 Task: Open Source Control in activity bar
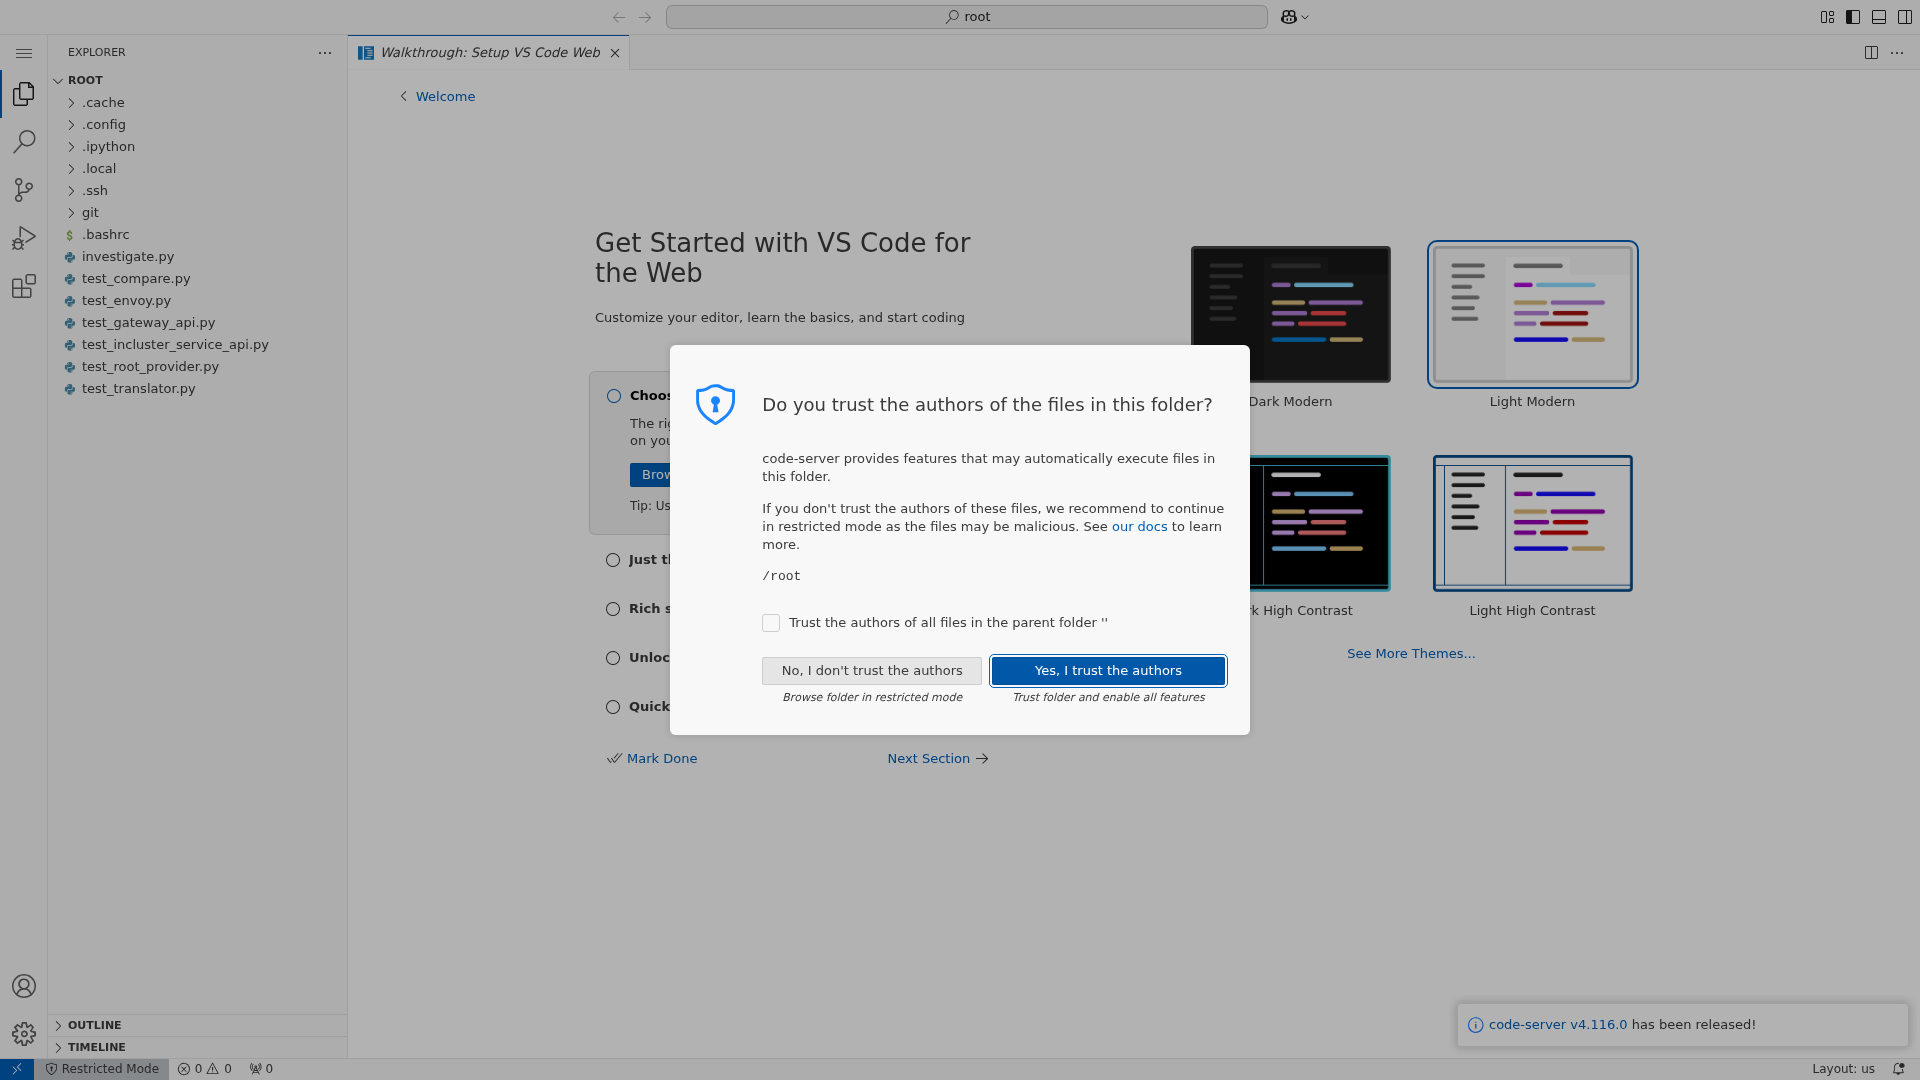tap(24, 190)
